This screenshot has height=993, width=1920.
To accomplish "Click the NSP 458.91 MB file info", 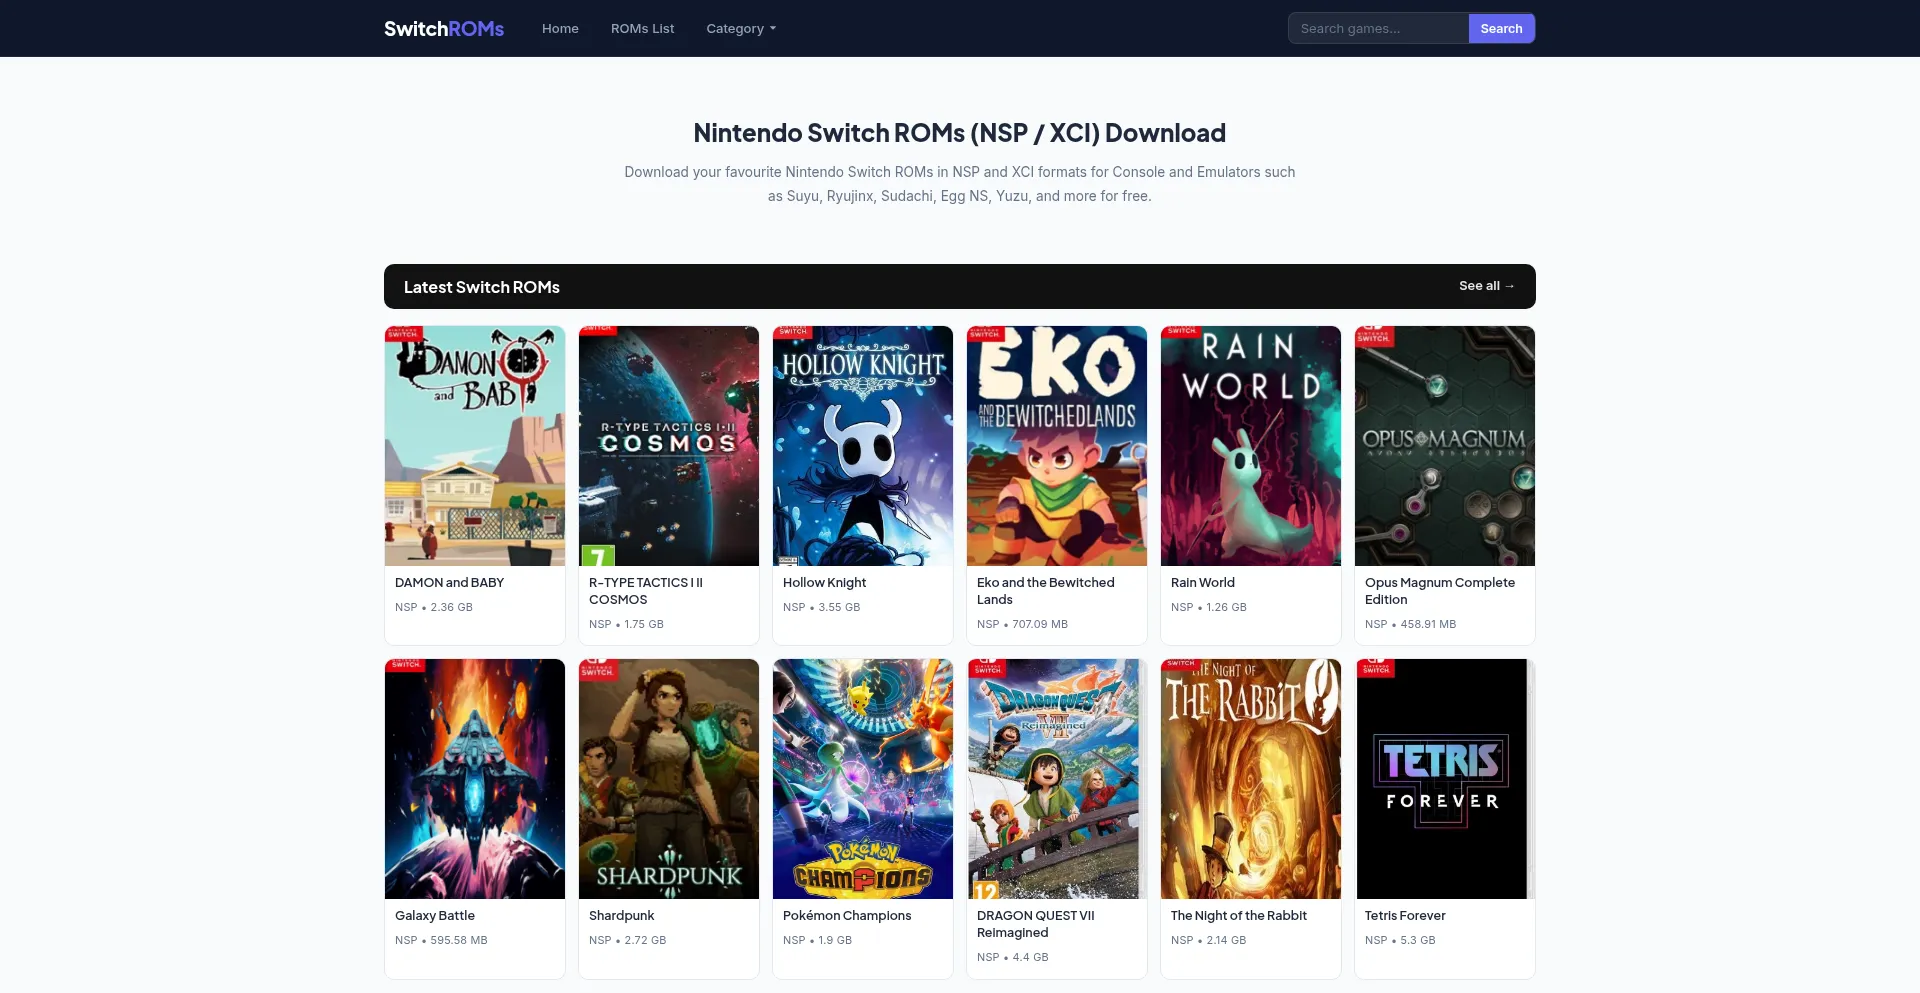I will coord(1411,624).
